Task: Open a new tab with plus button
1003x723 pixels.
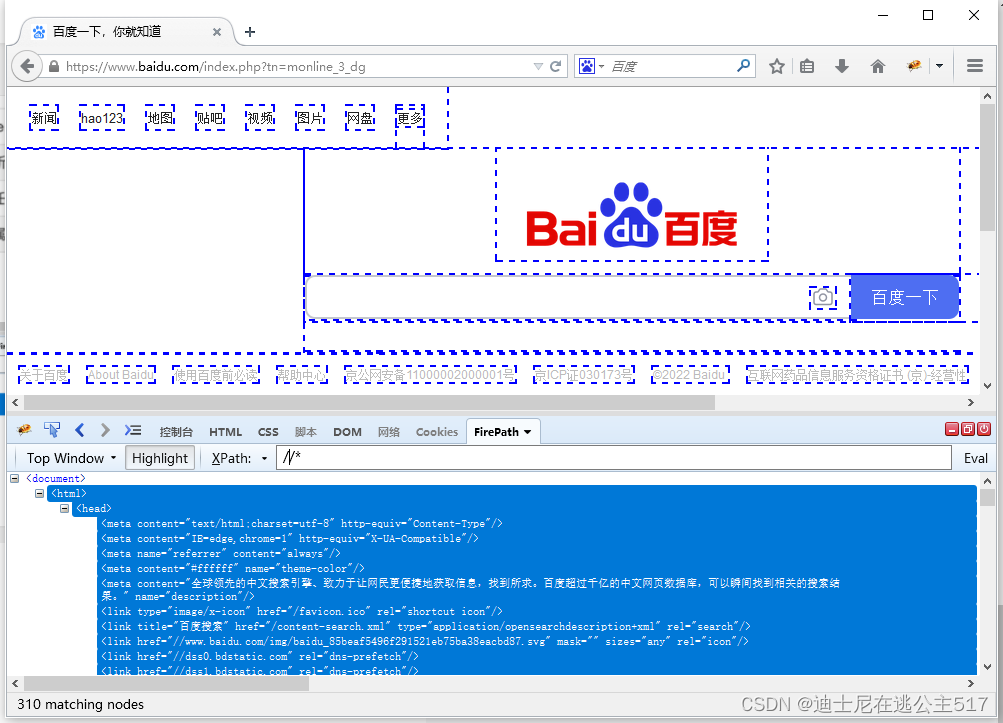Action: (x=250, y=32)
